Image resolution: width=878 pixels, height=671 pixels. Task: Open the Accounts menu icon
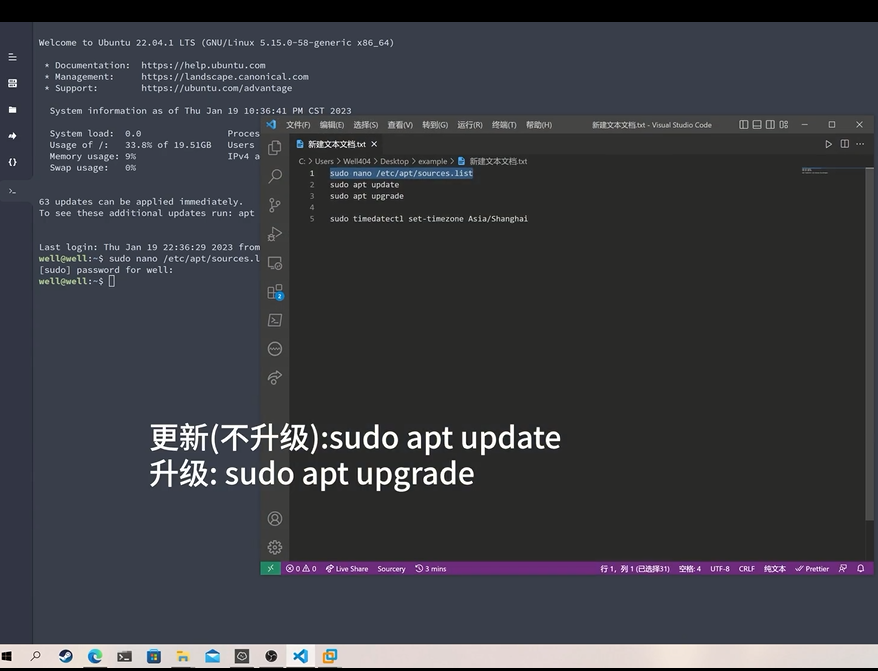(x=274, y=519)
